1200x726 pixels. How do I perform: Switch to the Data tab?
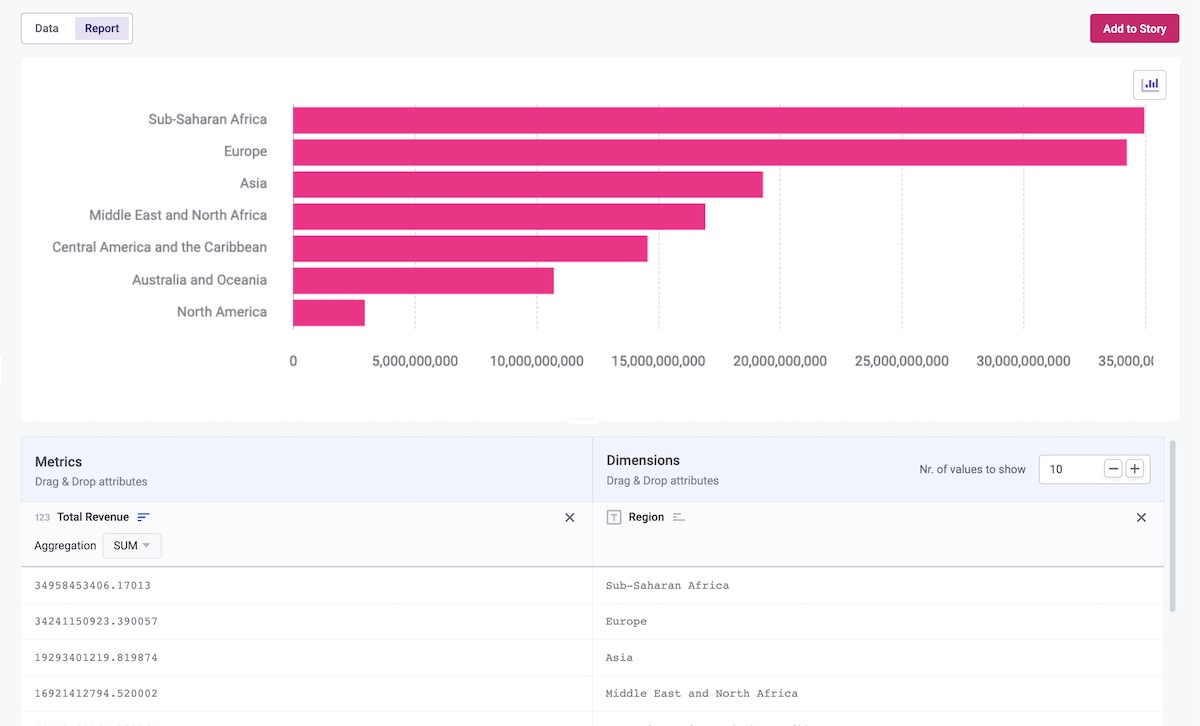[45, 28]
